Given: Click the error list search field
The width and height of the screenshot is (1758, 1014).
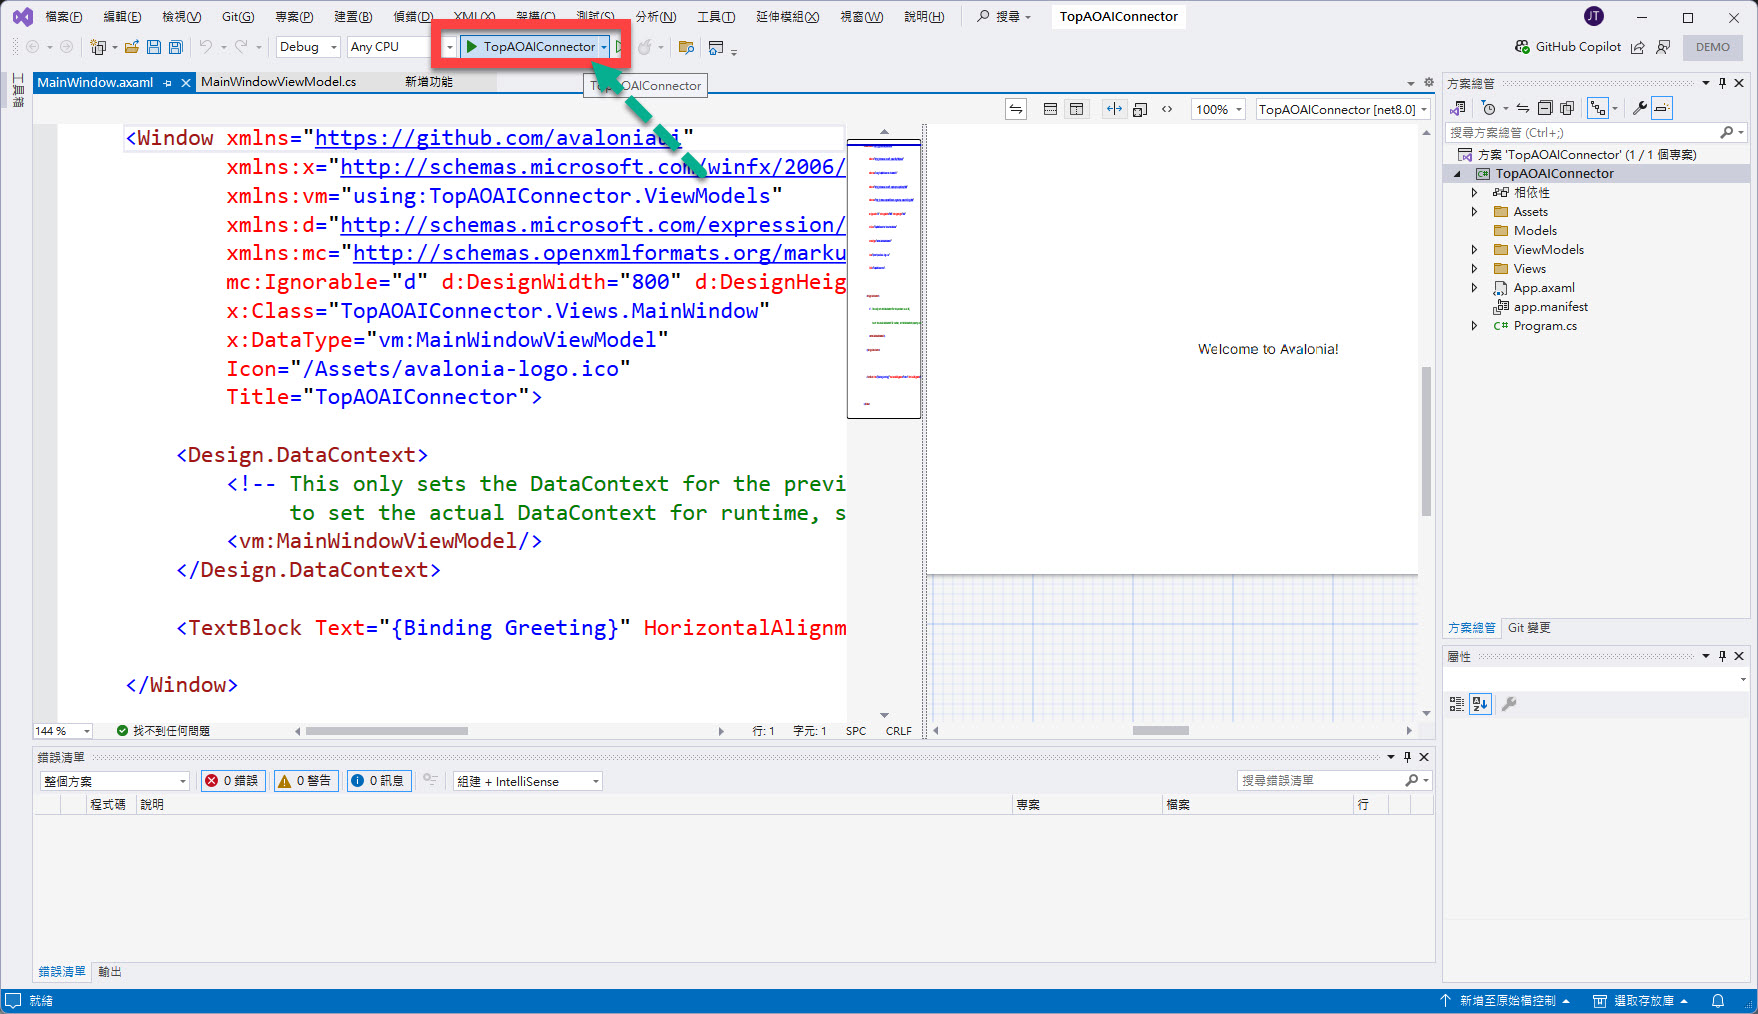Looking at the screenshot, I should [1335, 780].
